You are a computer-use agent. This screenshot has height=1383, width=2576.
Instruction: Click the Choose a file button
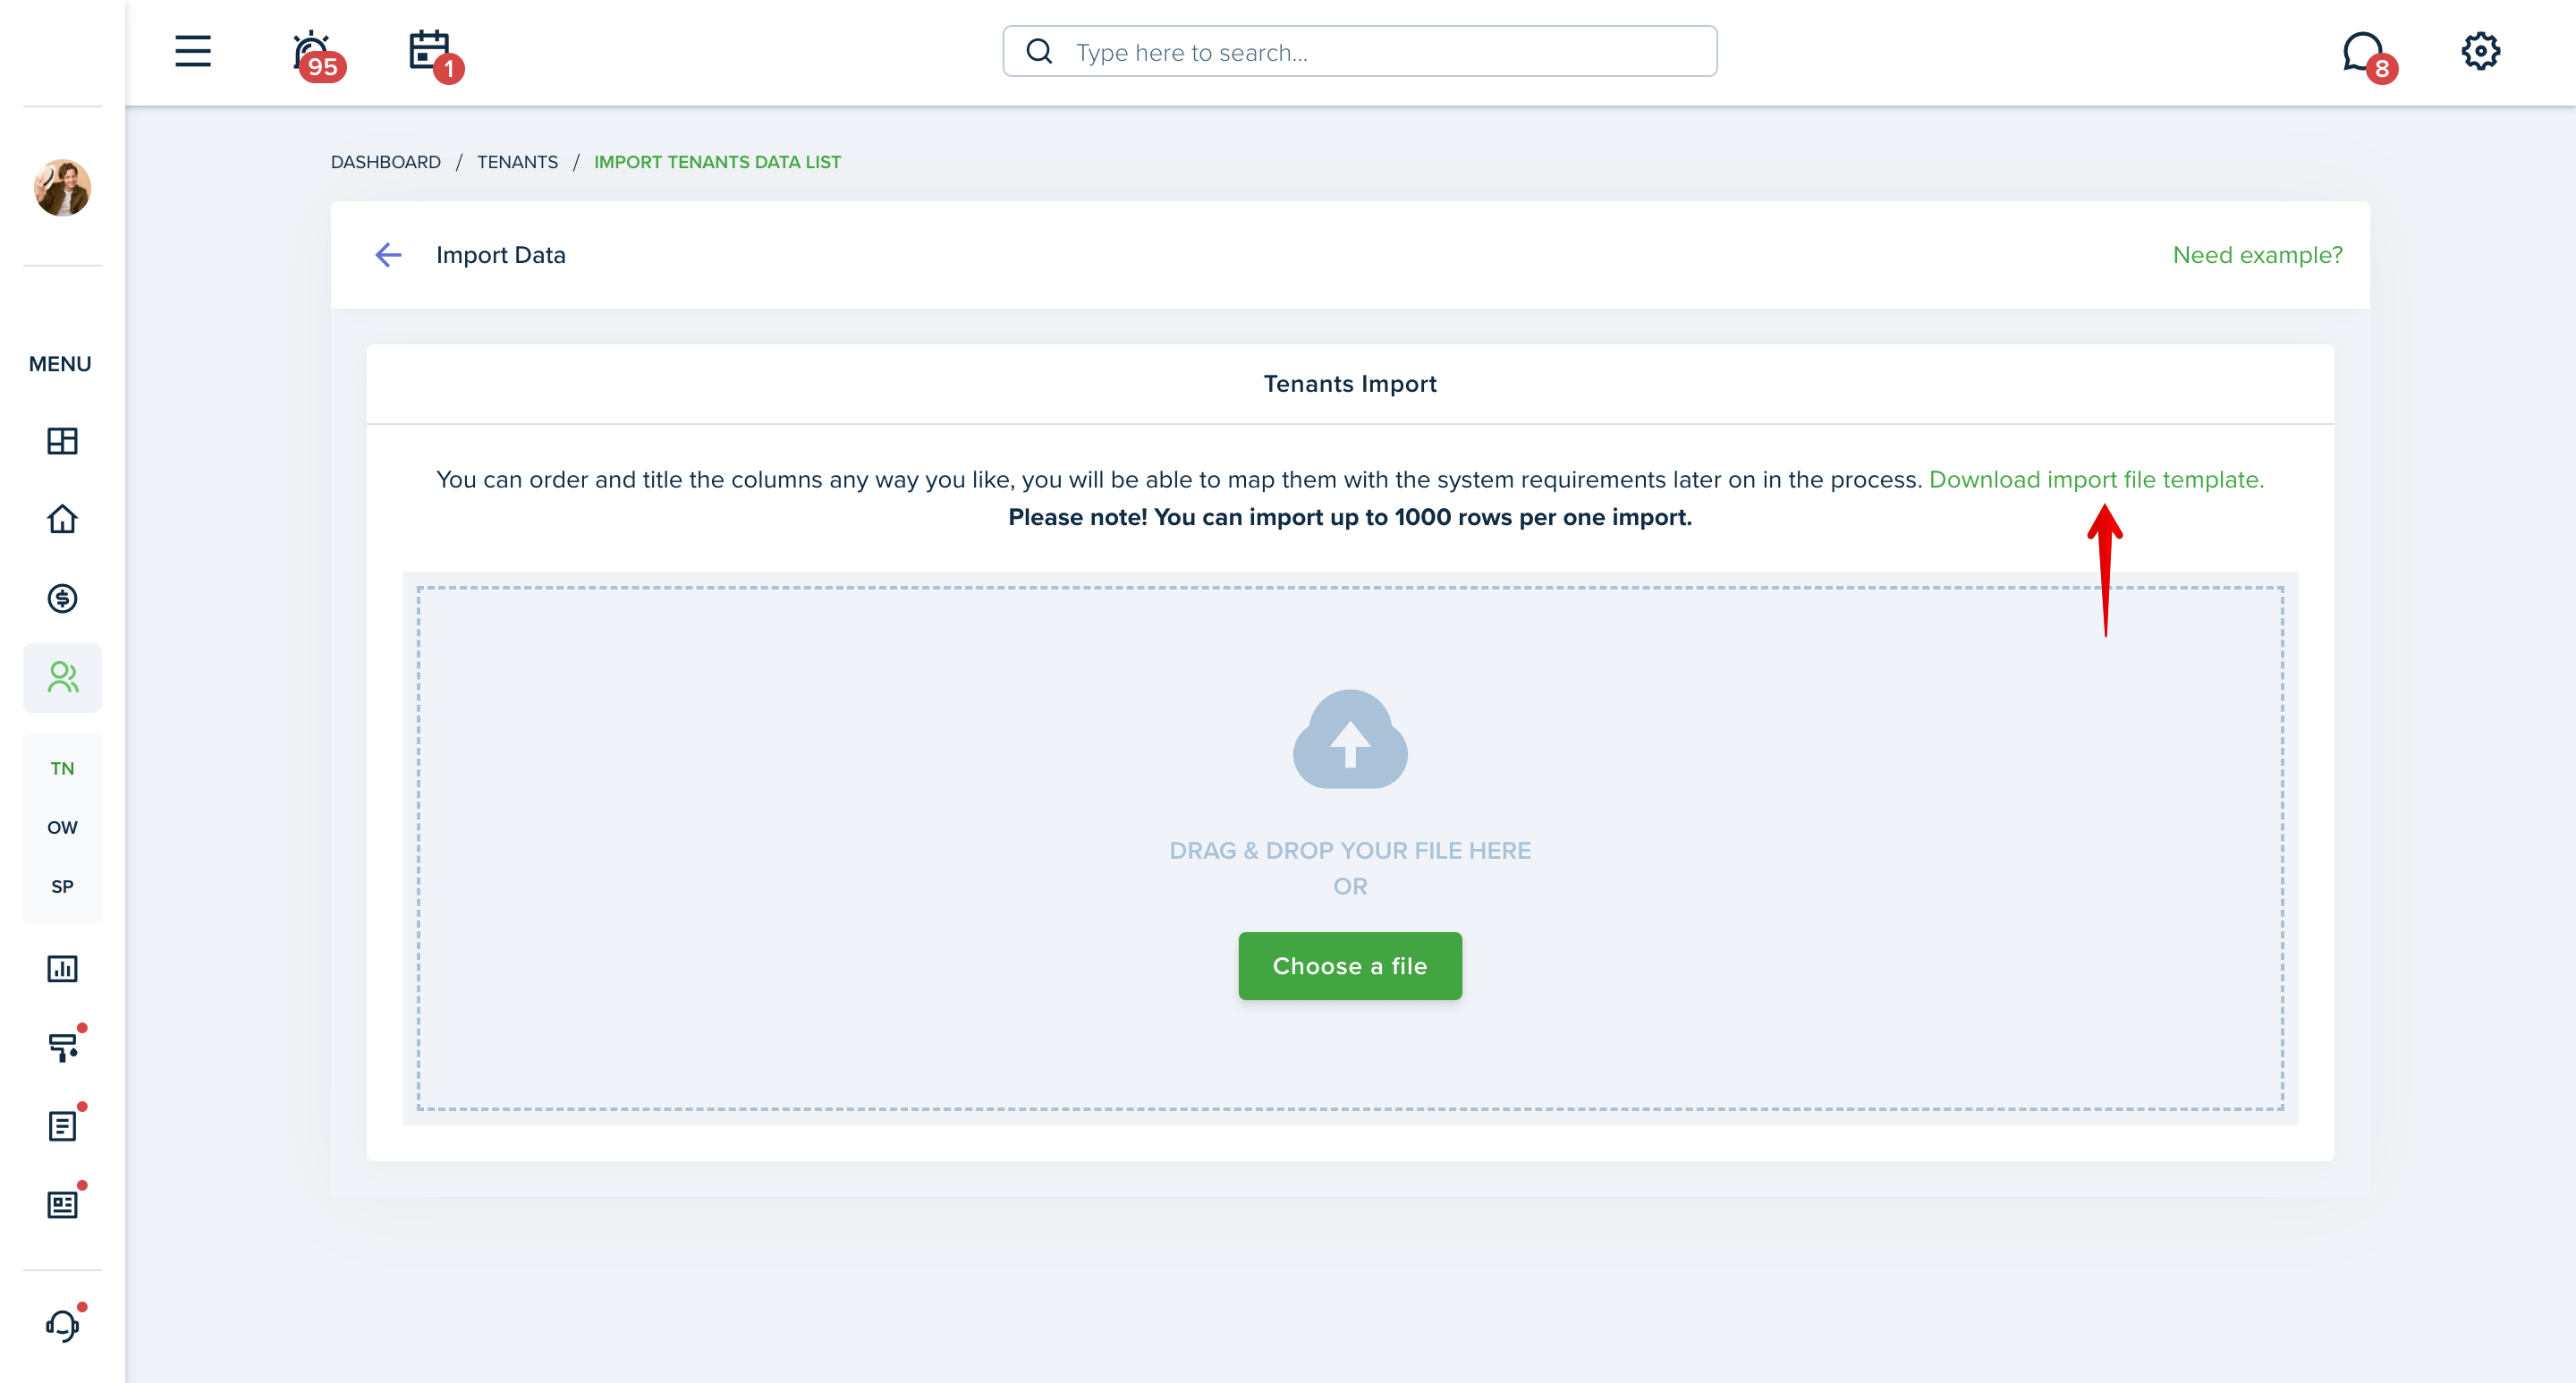(1350, 966)
